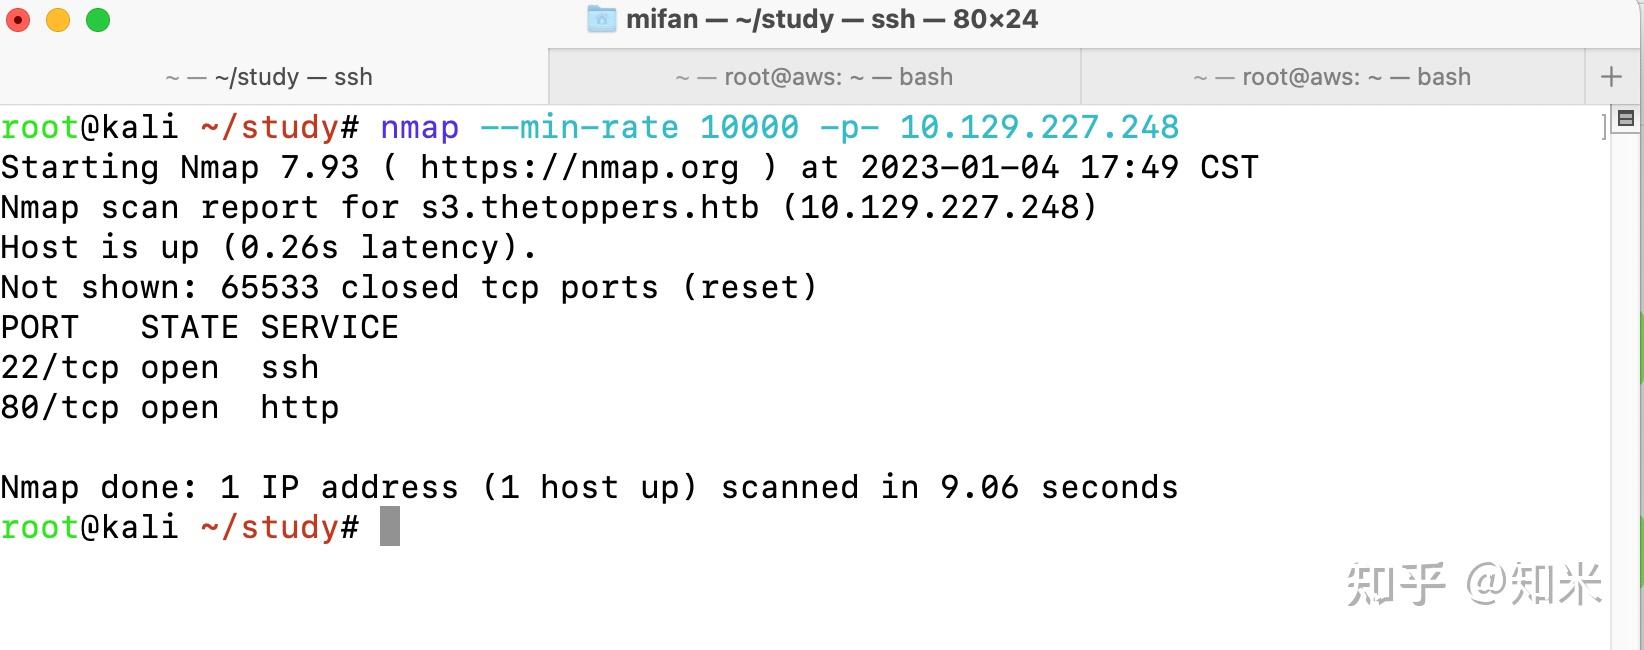Select the second tab labeled root@aws bash

815,77
